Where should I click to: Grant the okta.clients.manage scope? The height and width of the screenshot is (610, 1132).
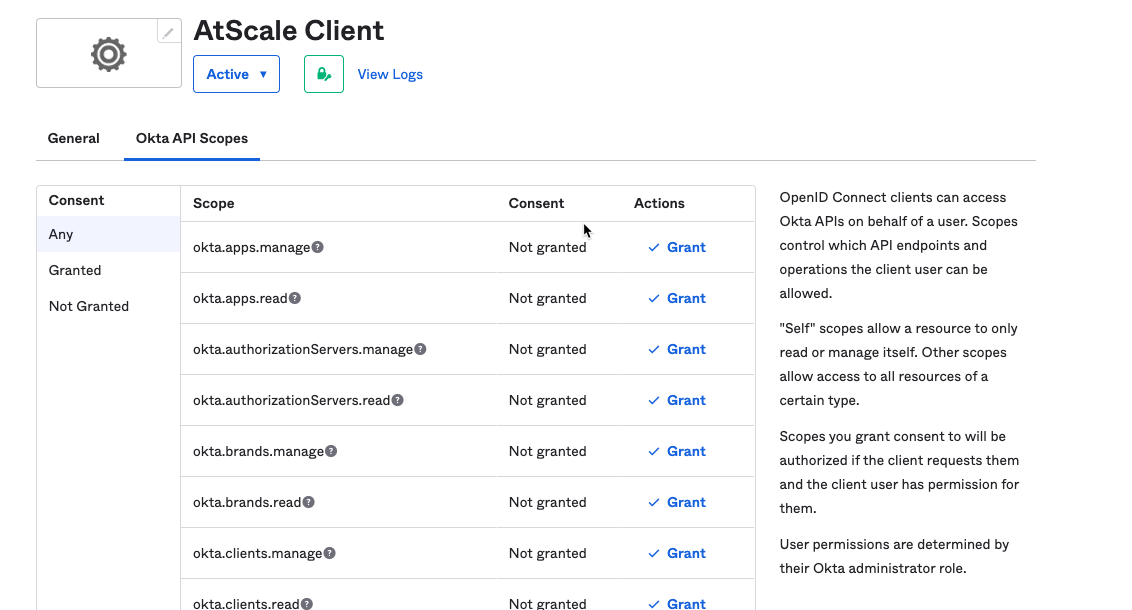[x=676, y=553]
